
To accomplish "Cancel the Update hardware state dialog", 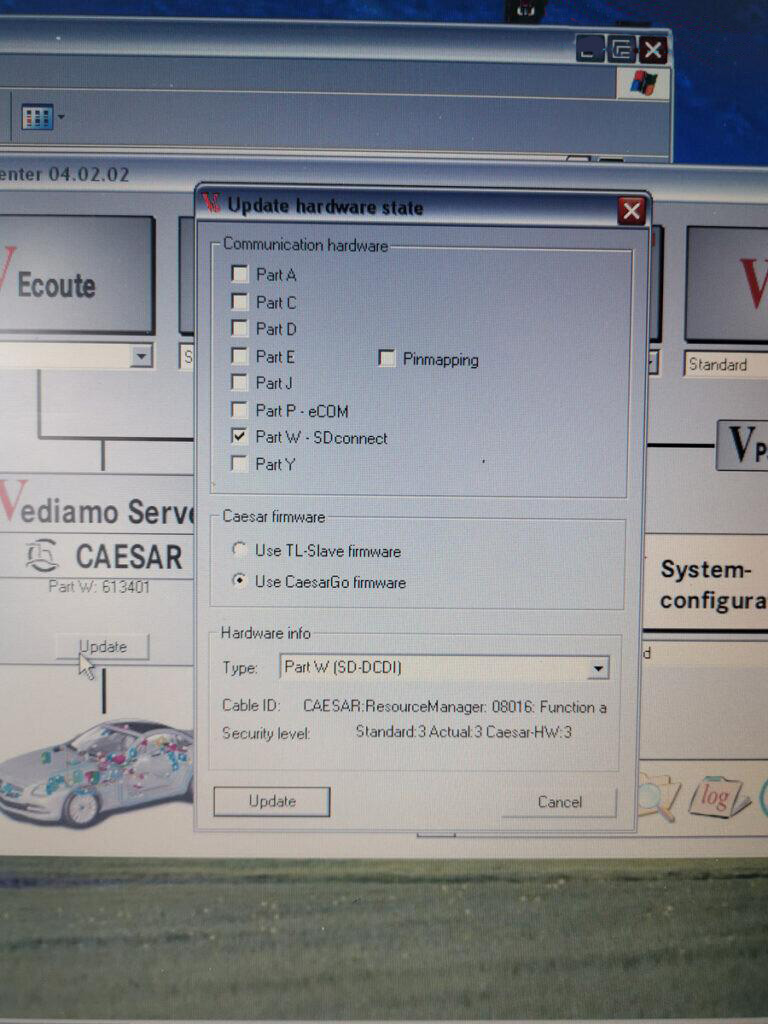I will pos(559,802).
